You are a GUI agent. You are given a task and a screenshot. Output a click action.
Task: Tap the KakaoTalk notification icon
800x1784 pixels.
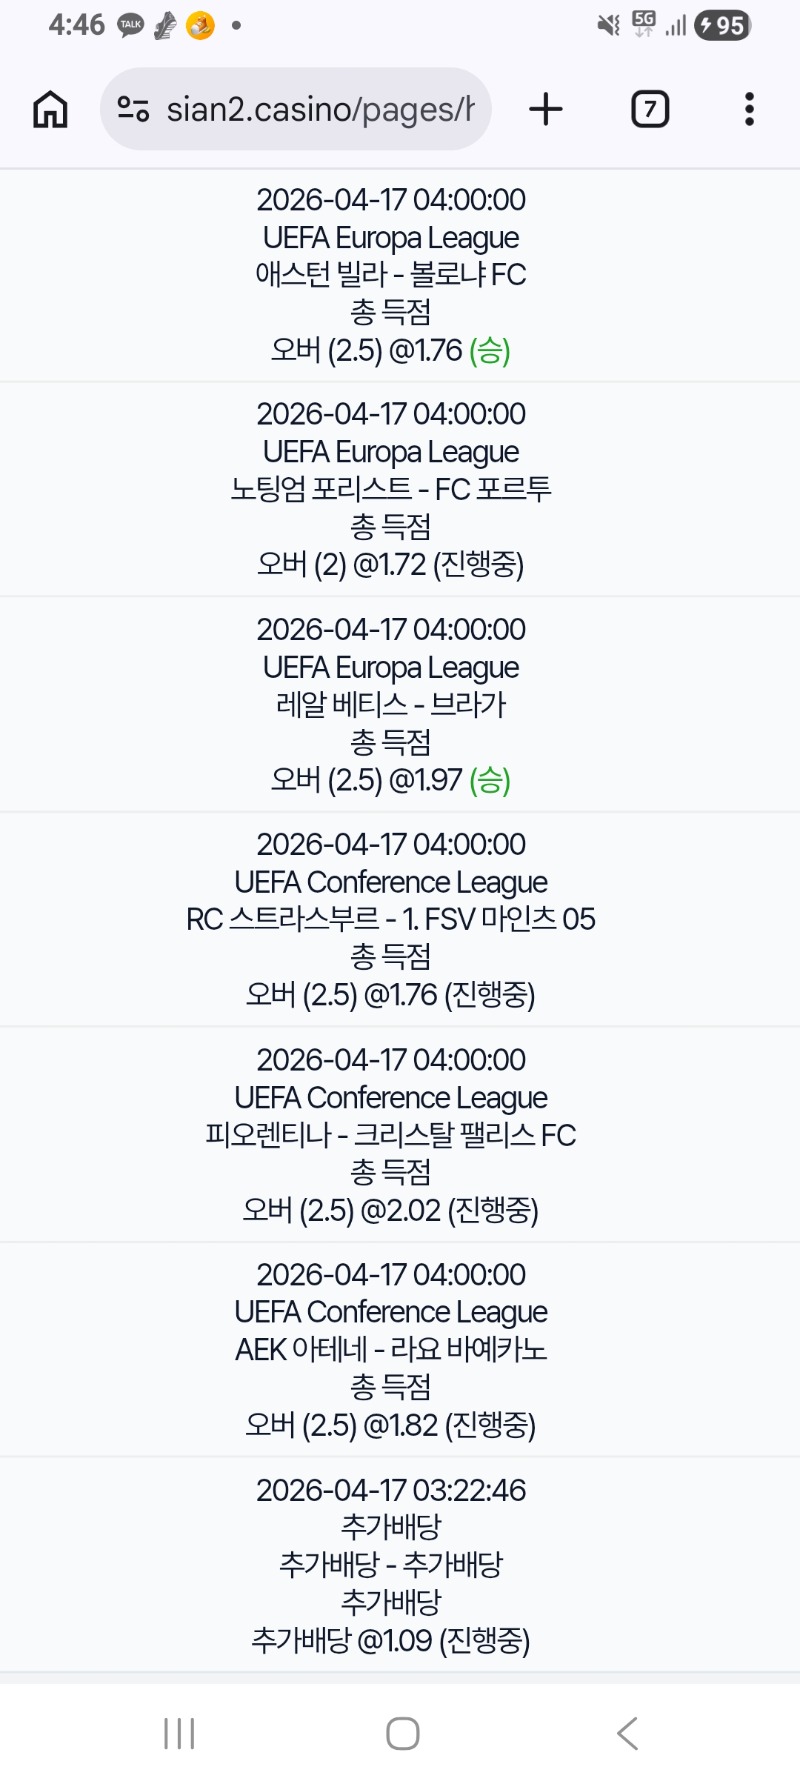pos(130,25)
